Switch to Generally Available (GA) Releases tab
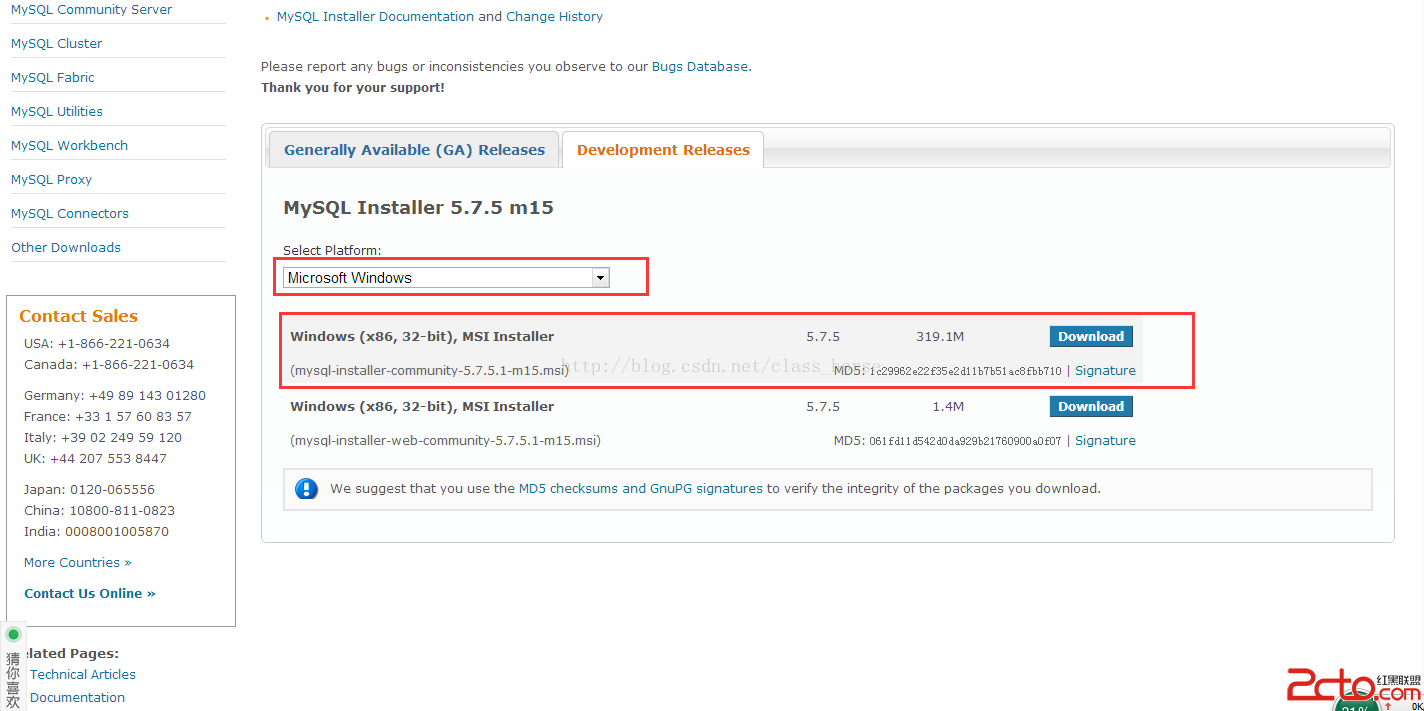 (x=414, y=150)
